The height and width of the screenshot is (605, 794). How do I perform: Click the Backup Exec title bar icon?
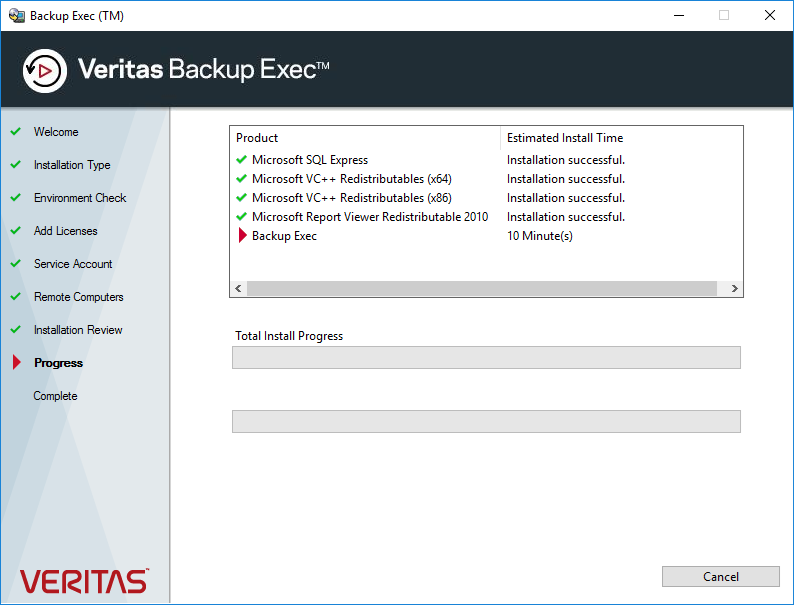coord(17,16)
